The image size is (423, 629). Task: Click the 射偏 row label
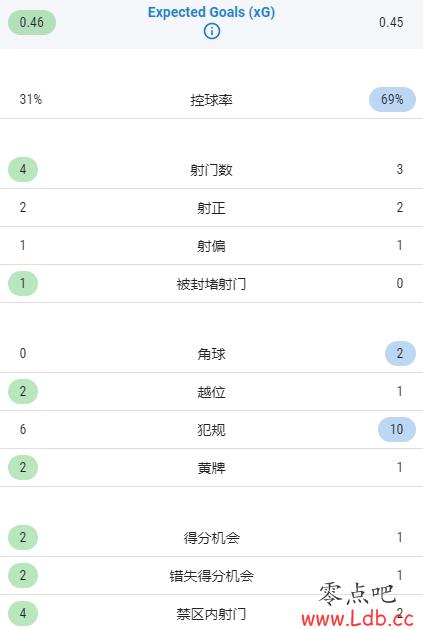[x=212, y=246]
